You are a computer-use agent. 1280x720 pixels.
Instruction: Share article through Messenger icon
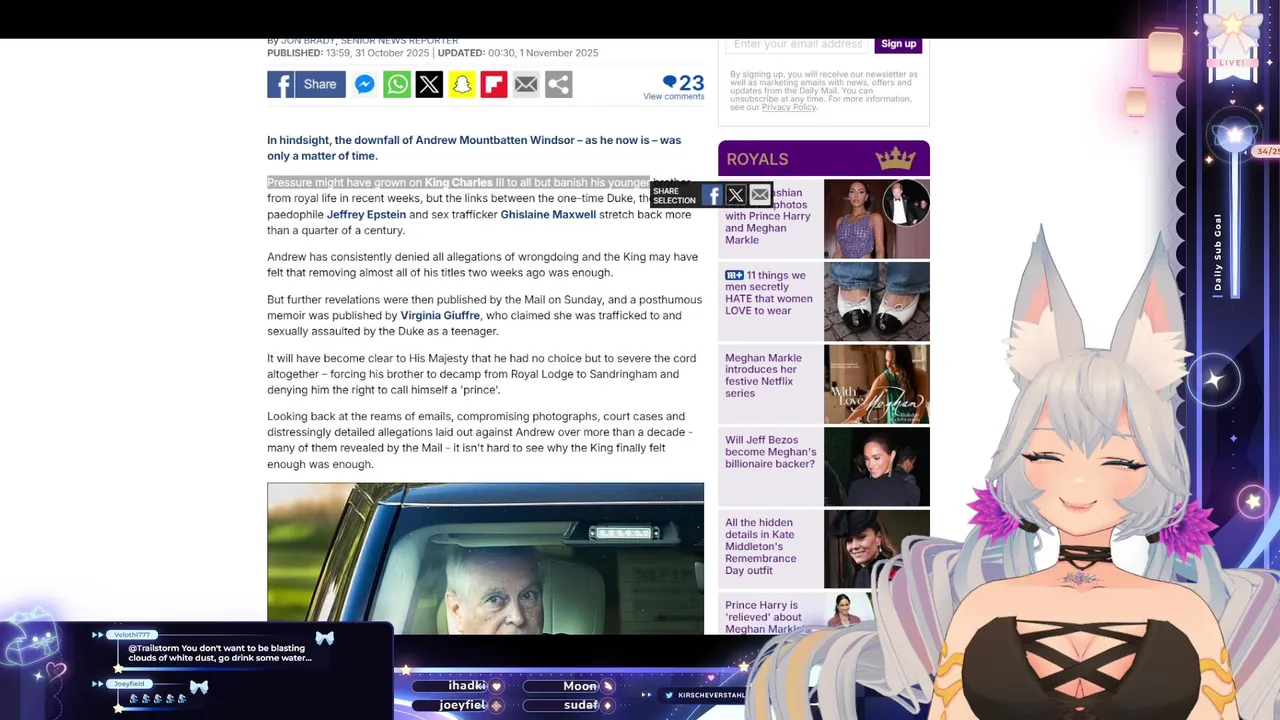point(365,85)
